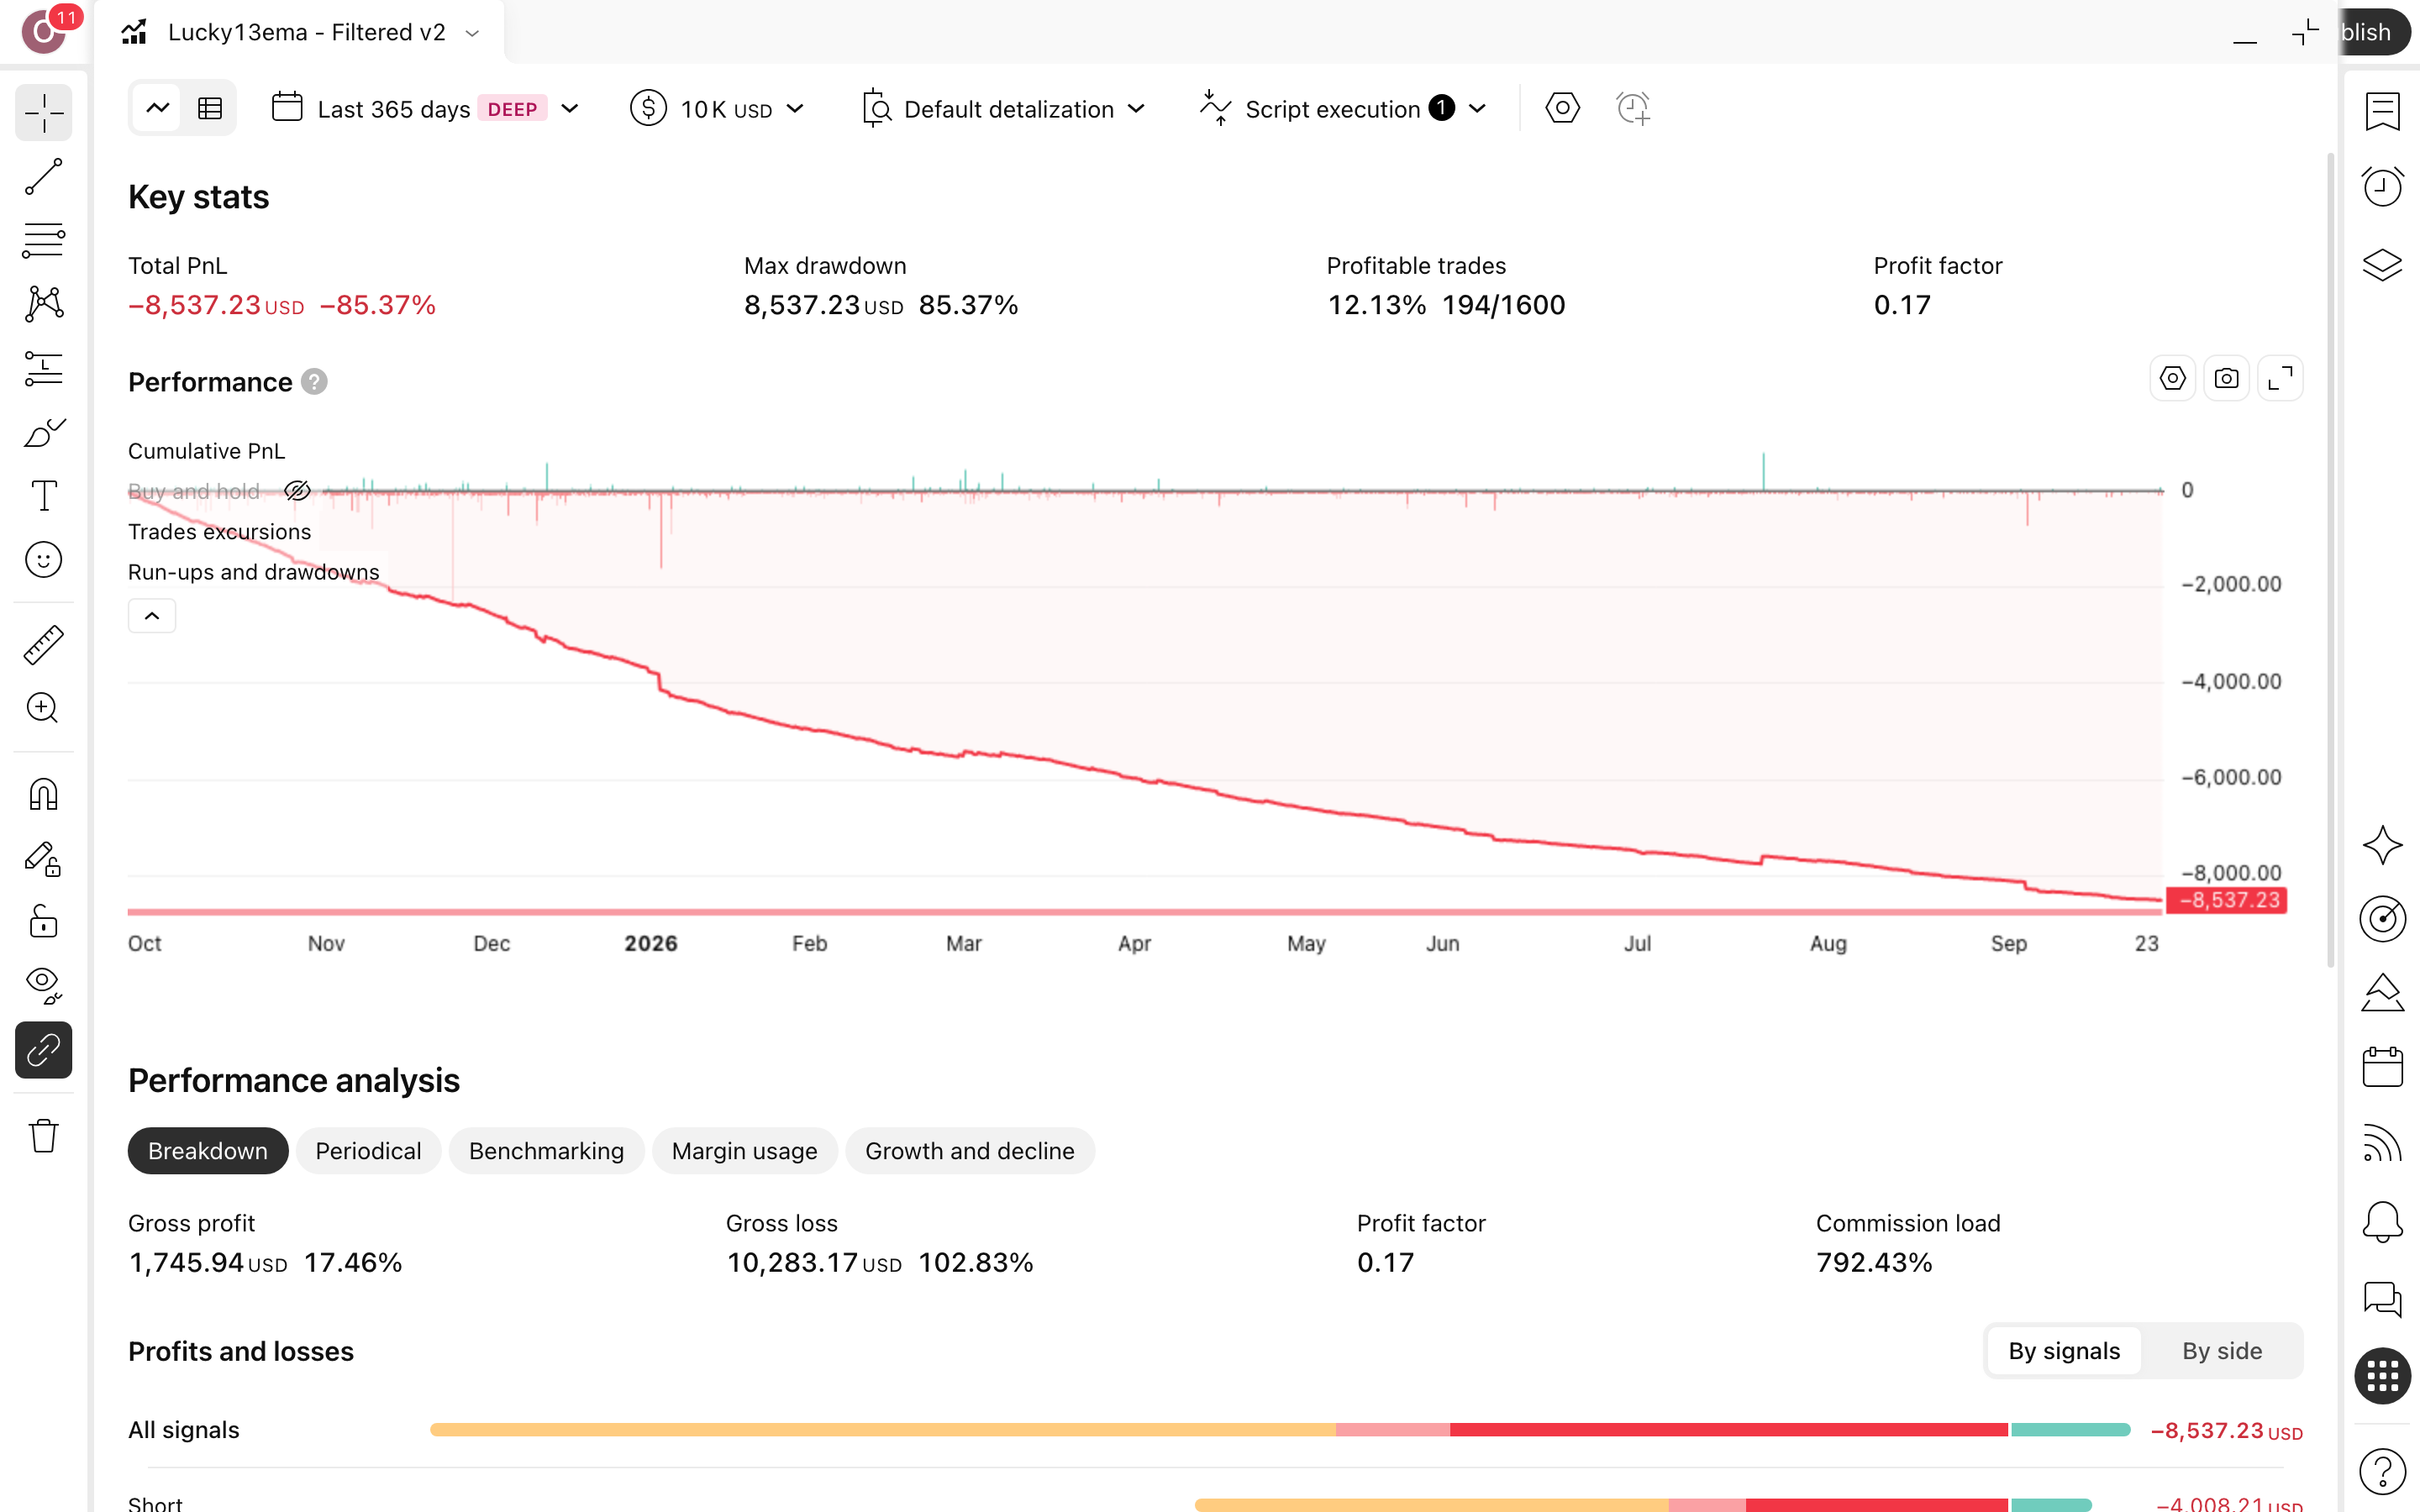The height and width of the screenshot is (1512, 2420).
Task: Click the vertical scrollbar
Action: [x=2330, y=560]
